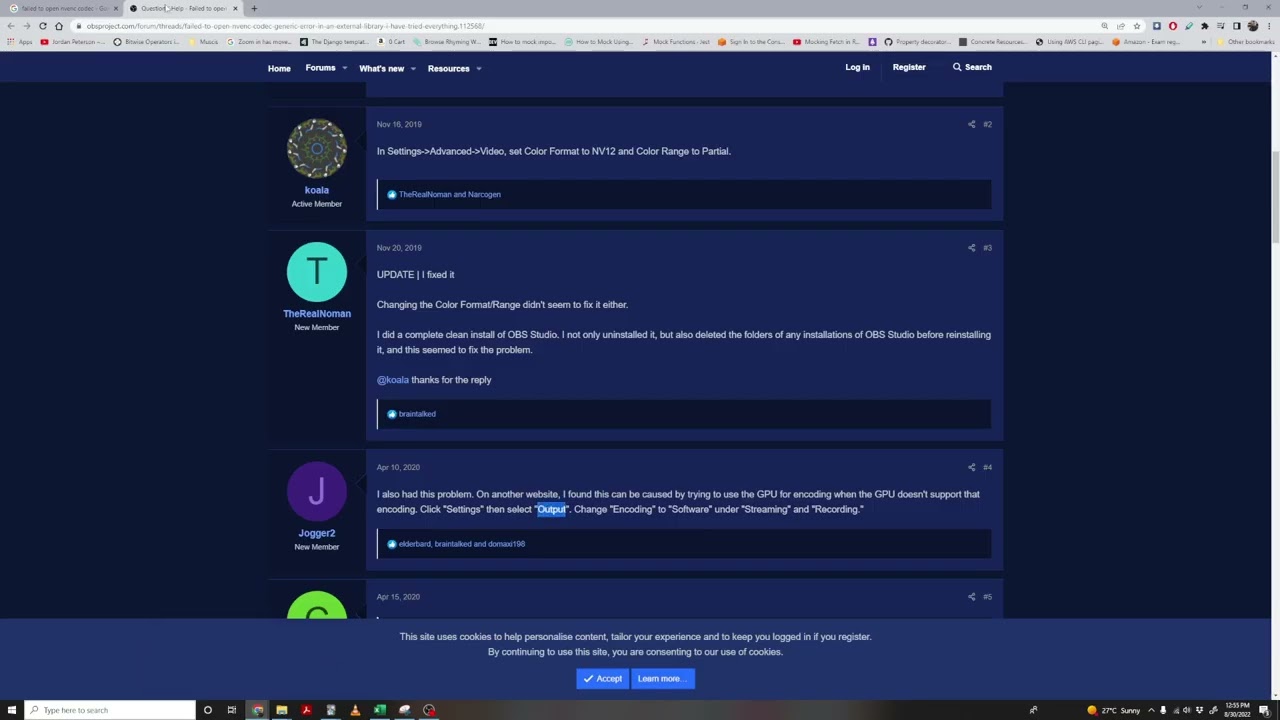Open Chrome from the Windows taskbar
The height and width of the screenshot is (720, 1280).
258,710
